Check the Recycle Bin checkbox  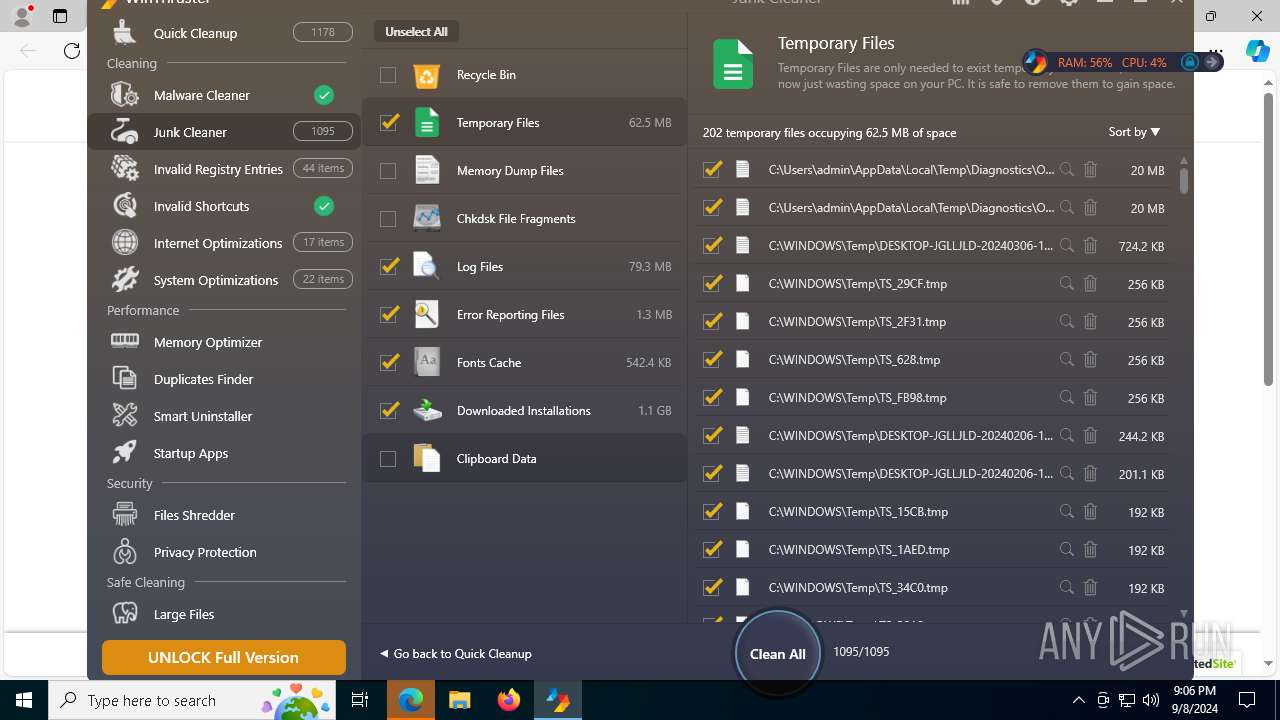point(388,75)
